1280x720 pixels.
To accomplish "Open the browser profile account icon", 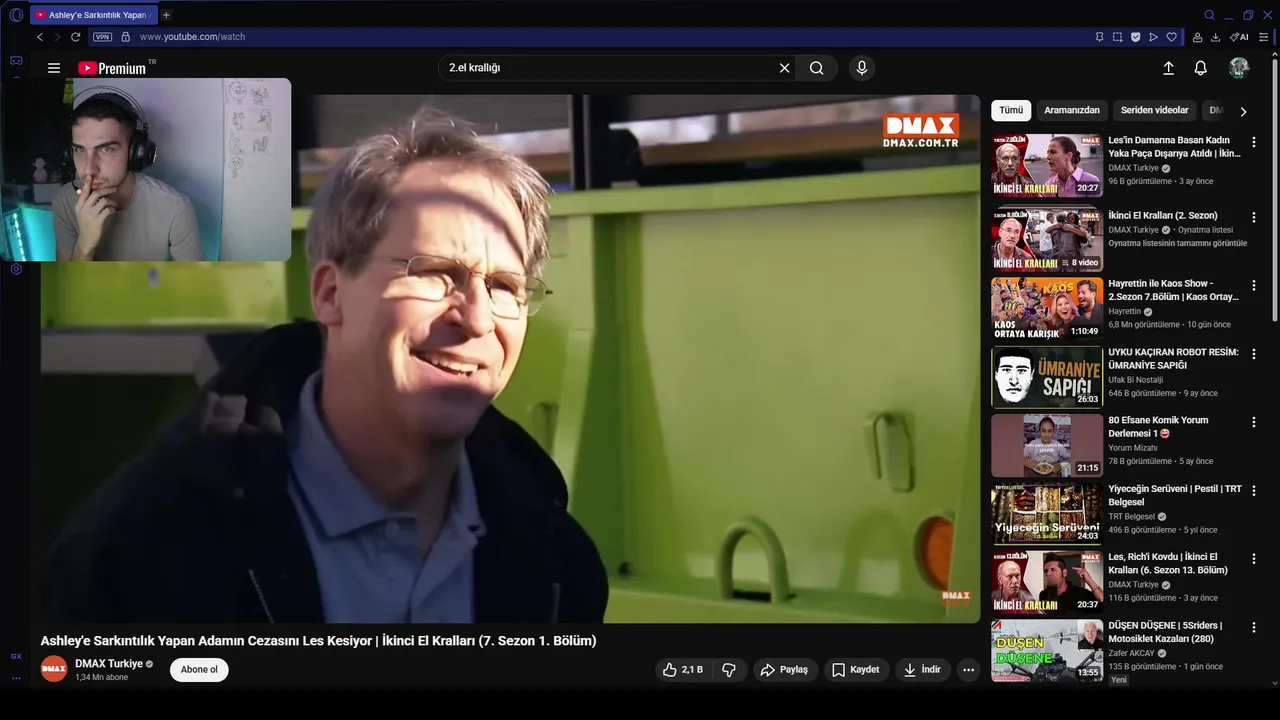I will 1198,37.
